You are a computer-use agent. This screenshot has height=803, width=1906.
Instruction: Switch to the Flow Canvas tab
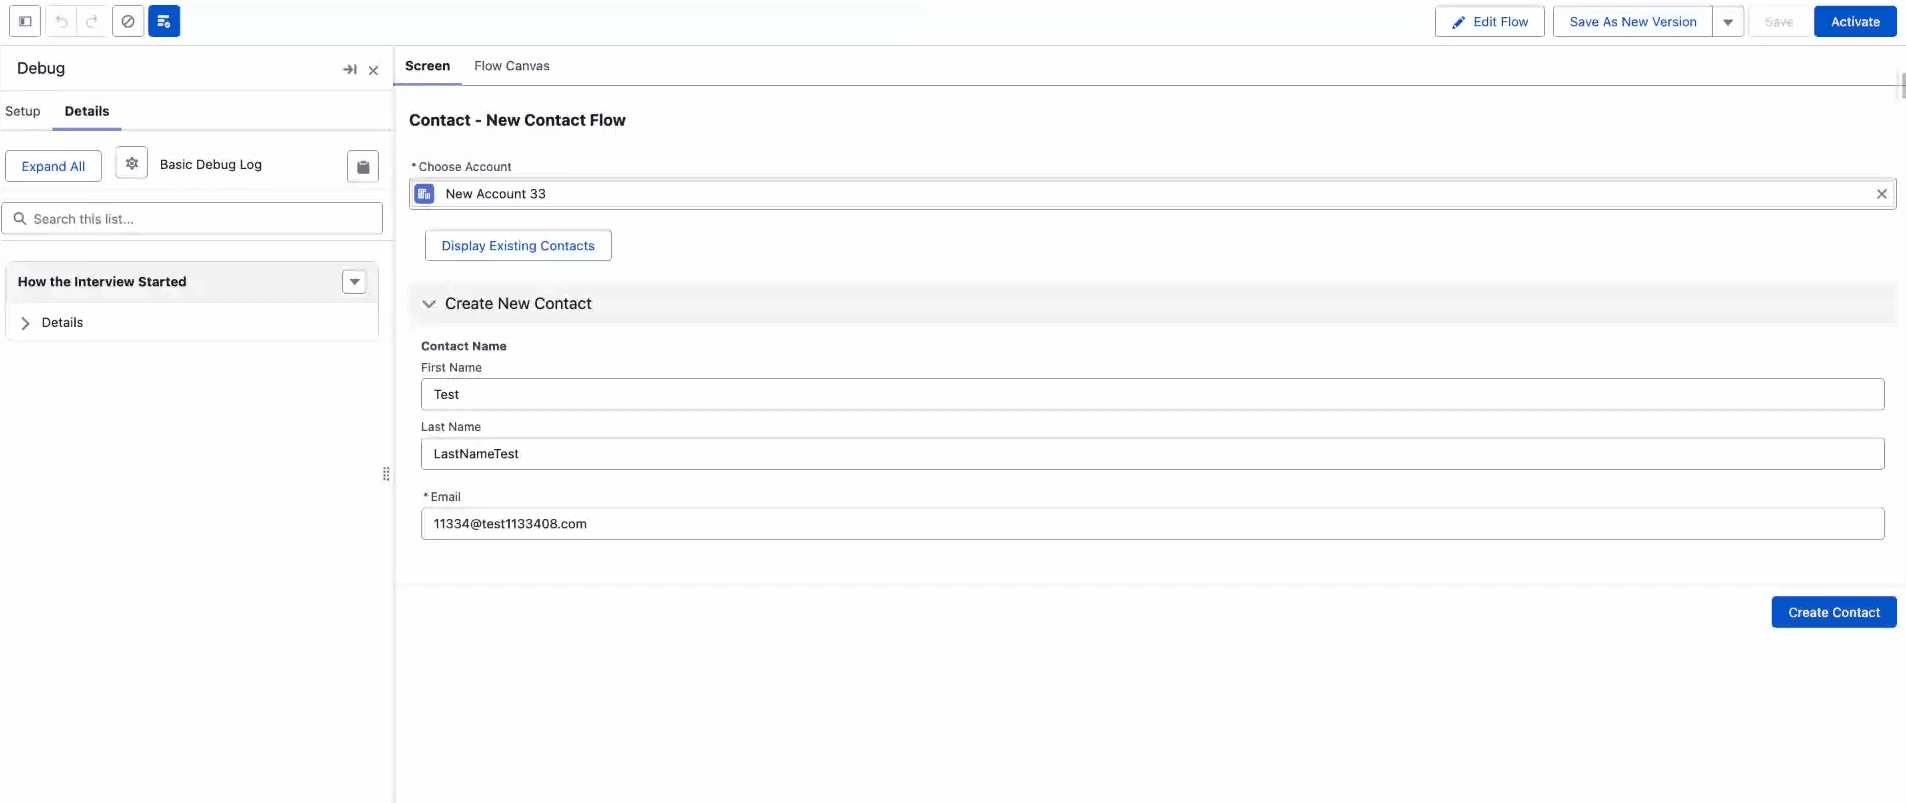pos(511,66)
